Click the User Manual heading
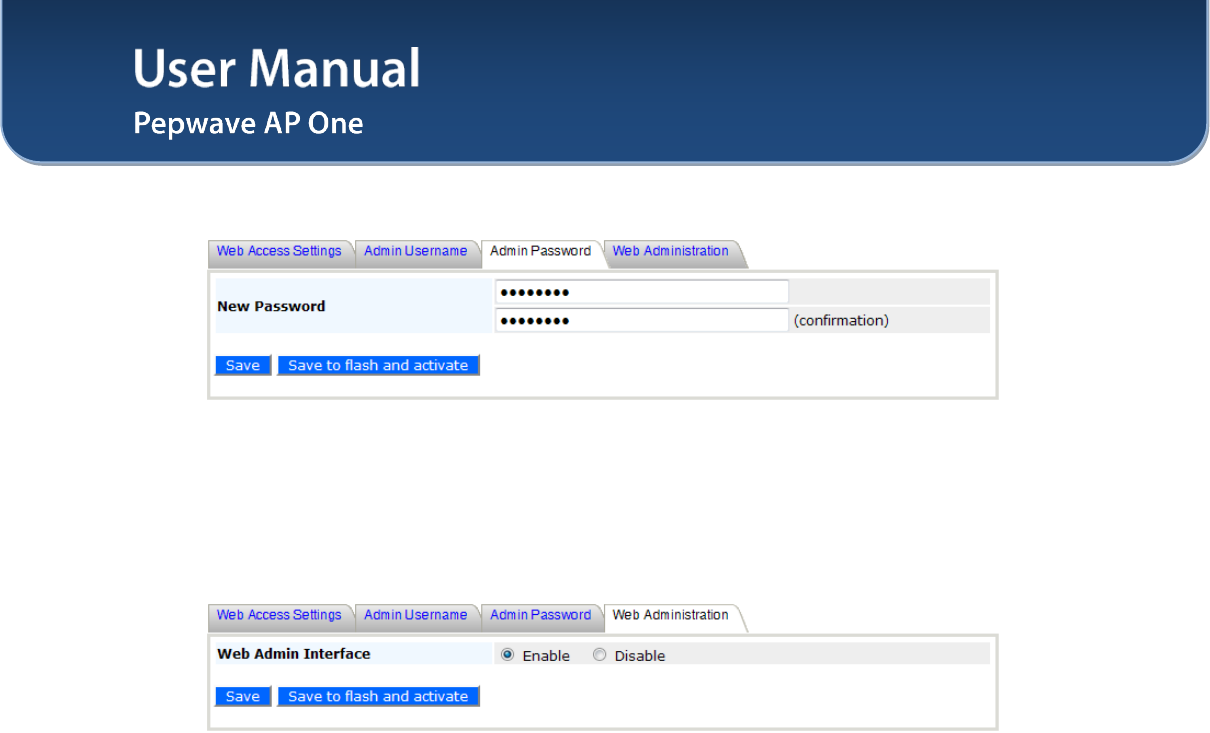 coord(277,69)
